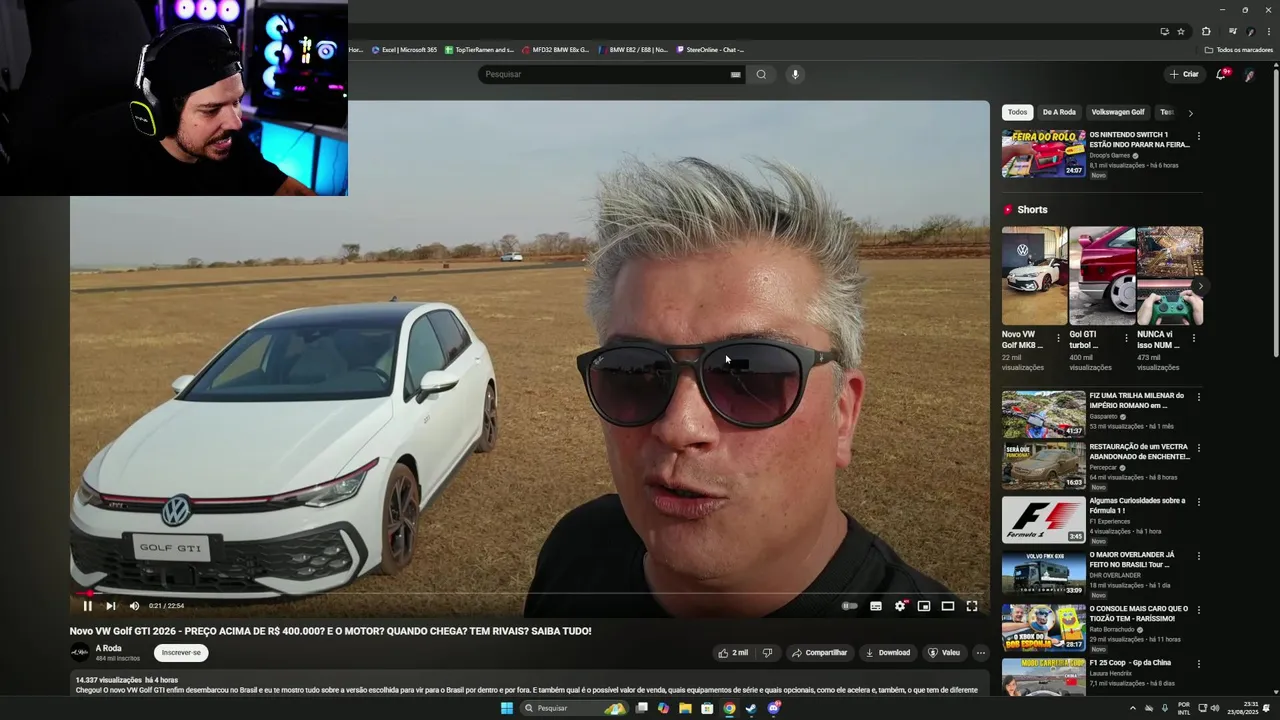The image size is (1280, 720).
Task: Open options for Fórmula 1 curiosidades video
Action: [x=1199, y=502]
